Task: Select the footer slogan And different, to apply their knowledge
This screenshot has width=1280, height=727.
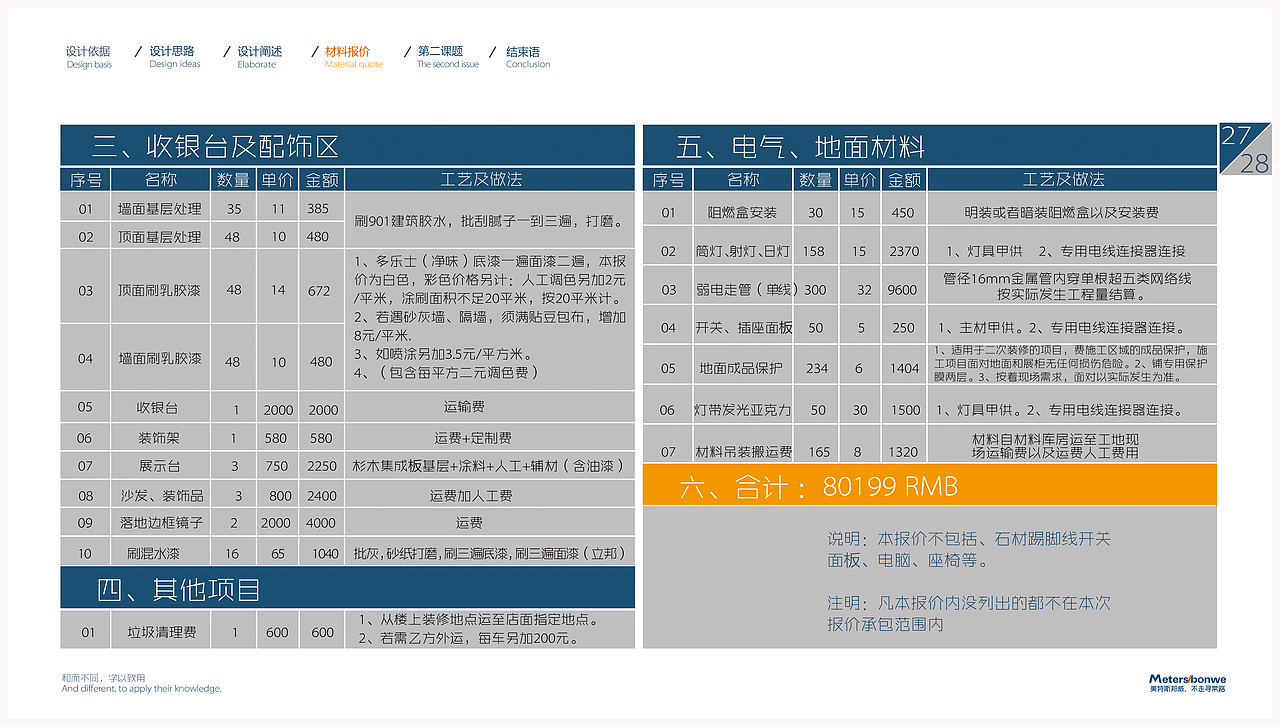Action: [x=141, y=689]
